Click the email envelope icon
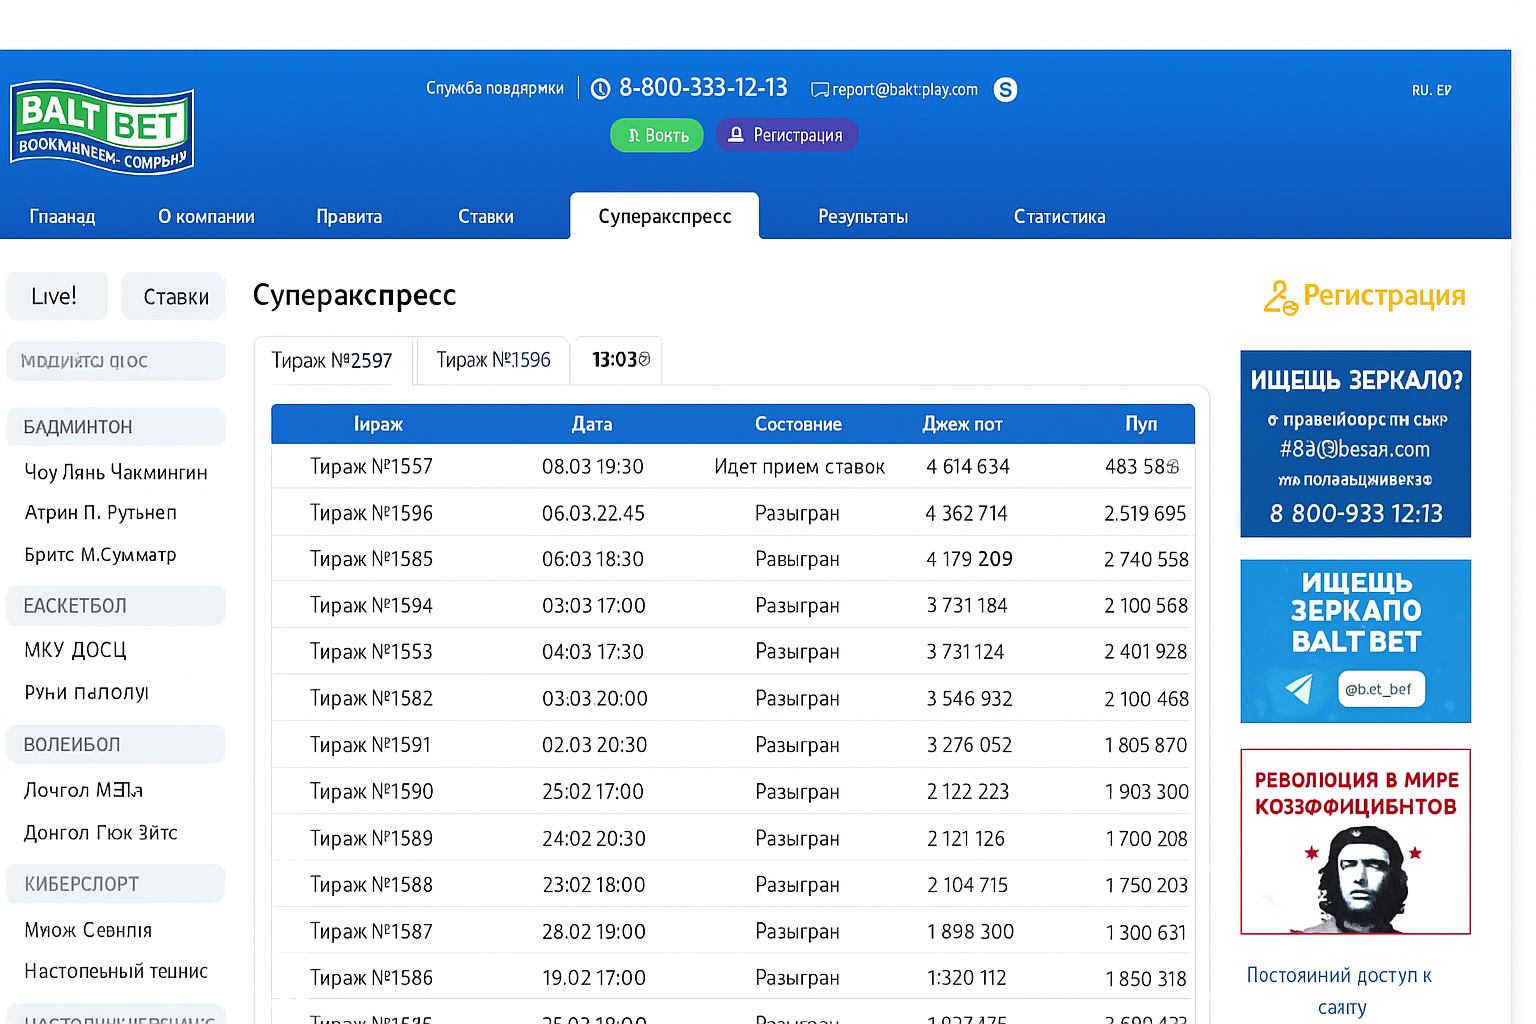The height and width of the screenshot is (1024, 1536). [x=819, y=90]
